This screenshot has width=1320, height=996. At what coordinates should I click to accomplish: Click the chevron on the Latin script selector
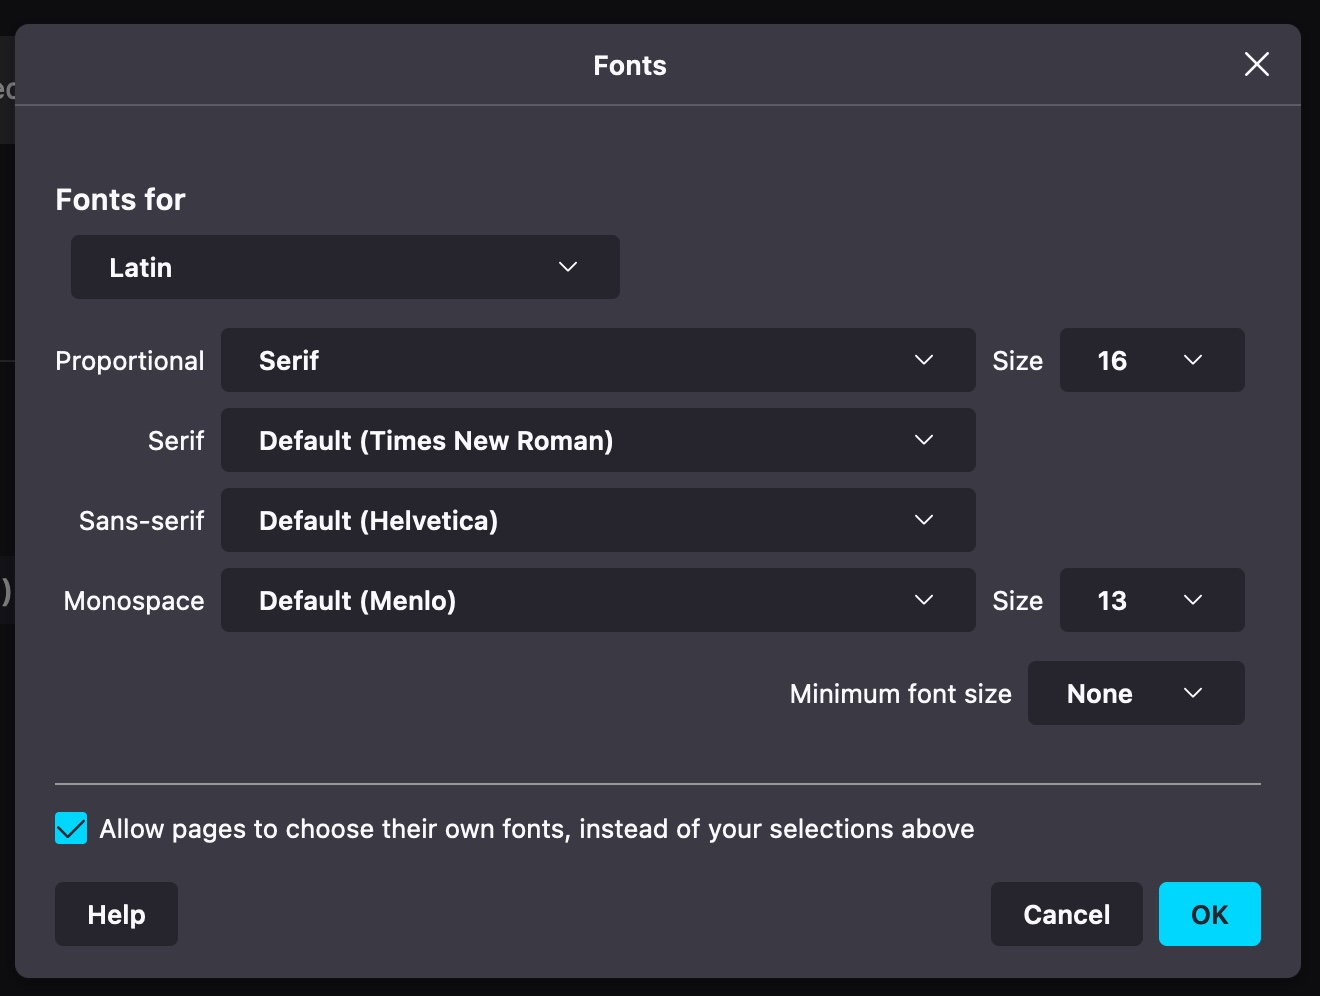pos(567,267)
